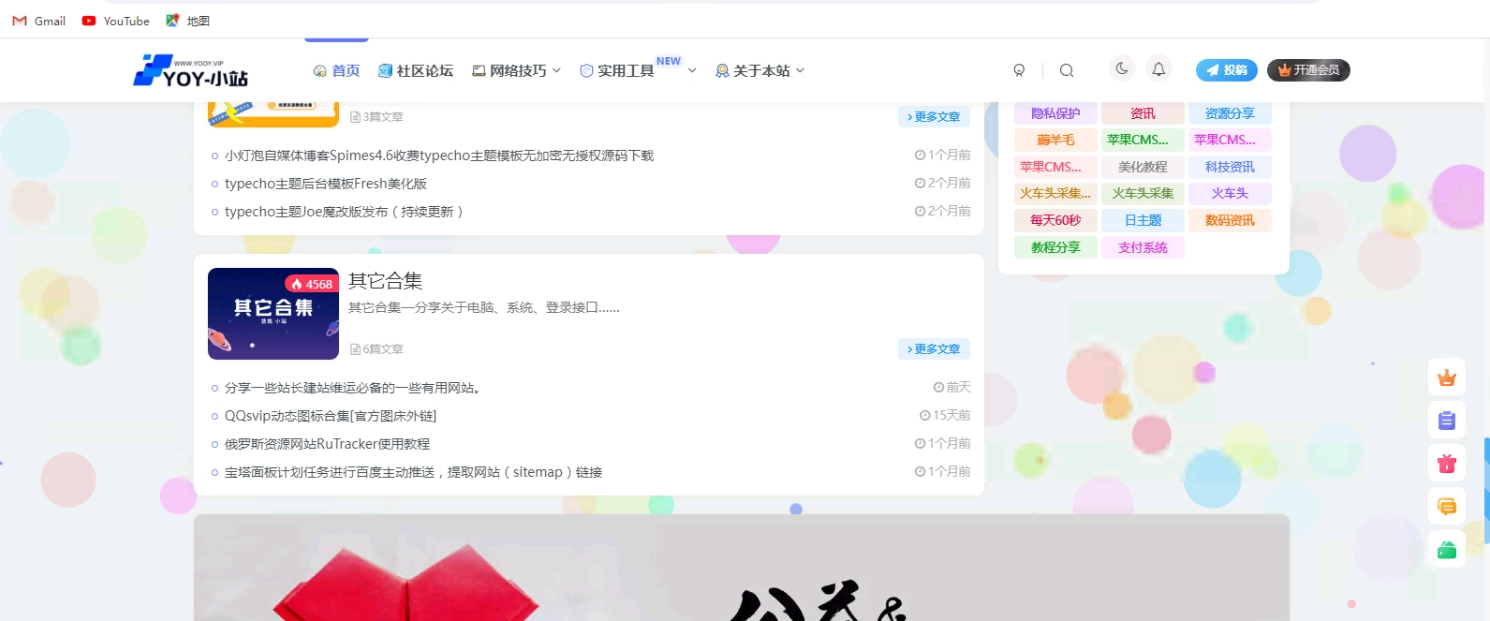The height and width of the screenshot is (621, 1490).
Task: Open the 社区论坛 navigation item
Action: [417, 70]
